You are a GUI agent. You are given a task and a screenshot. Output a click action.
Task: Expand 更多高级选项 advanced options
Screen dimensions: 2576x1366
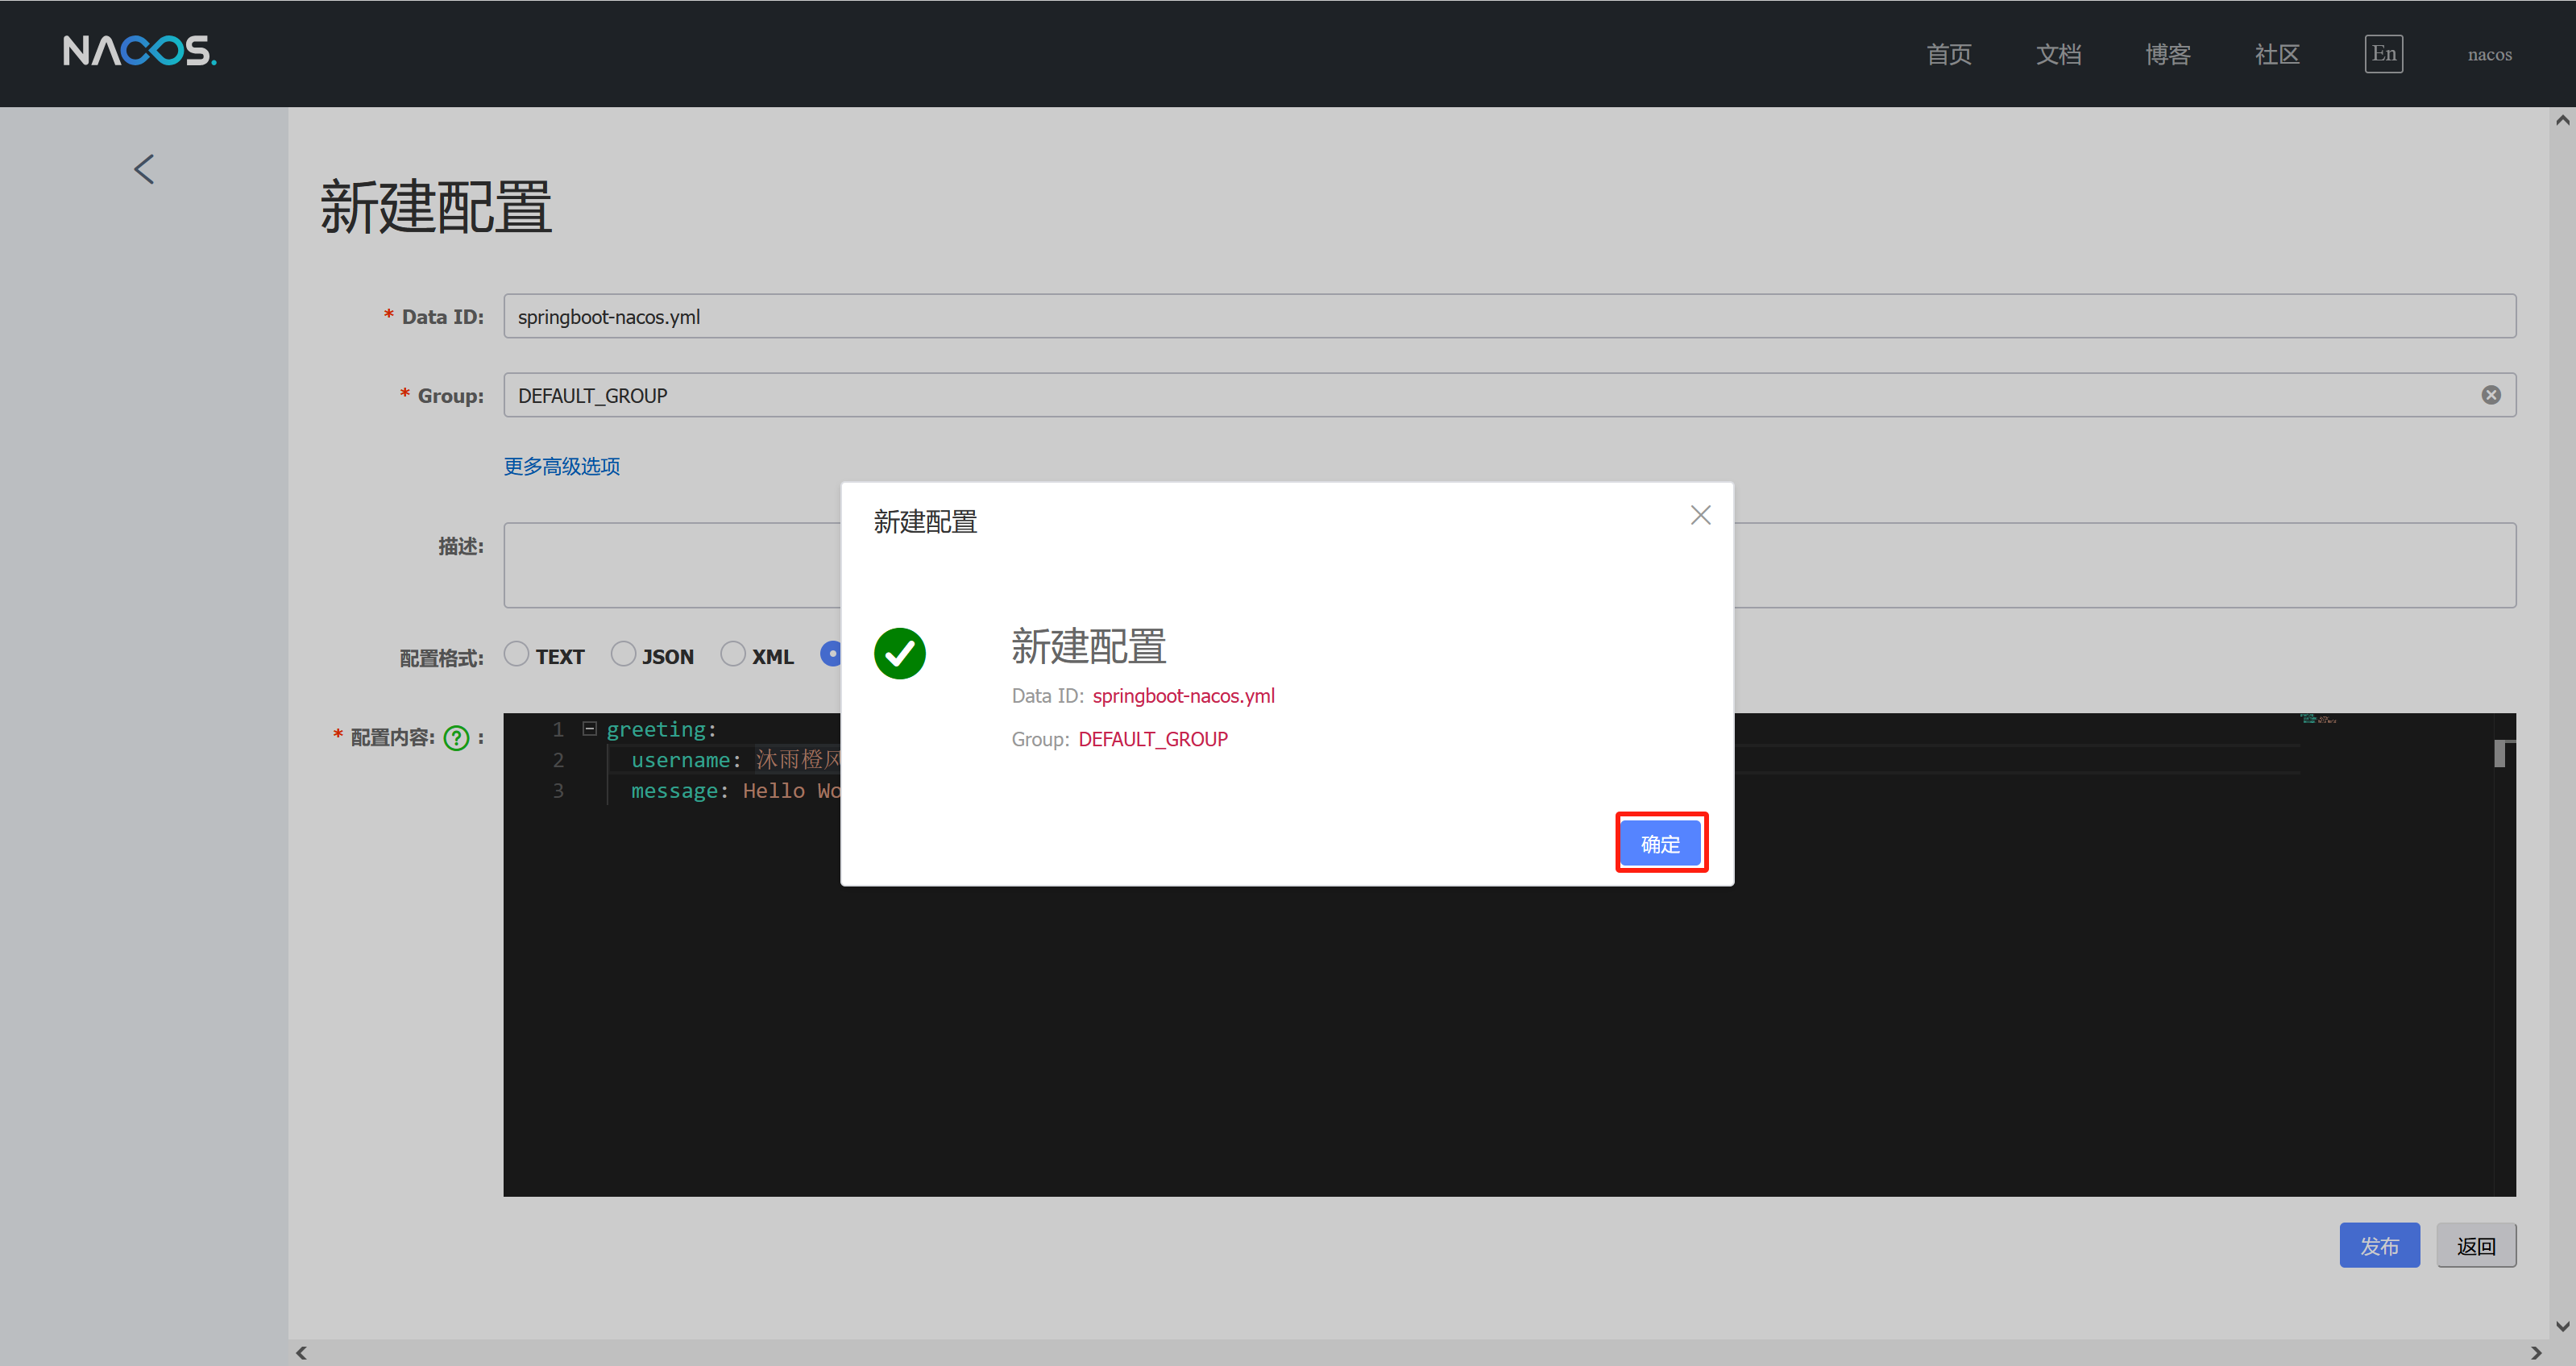coord(561,466)
